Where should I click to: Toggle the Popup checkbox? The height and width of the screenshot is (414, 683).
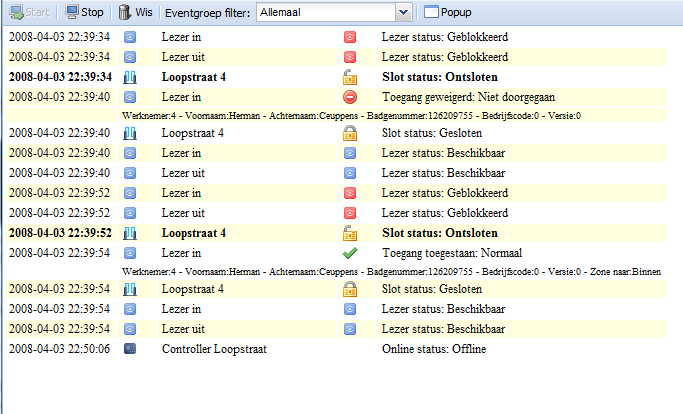click(448, 12)
